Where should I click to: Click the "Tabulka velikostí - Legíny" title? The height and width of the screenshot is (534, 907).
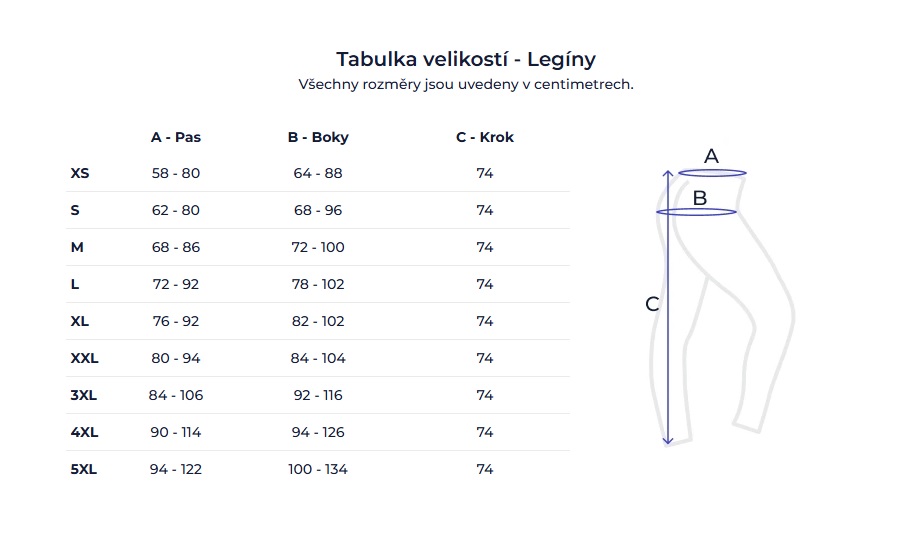point(466,59)
